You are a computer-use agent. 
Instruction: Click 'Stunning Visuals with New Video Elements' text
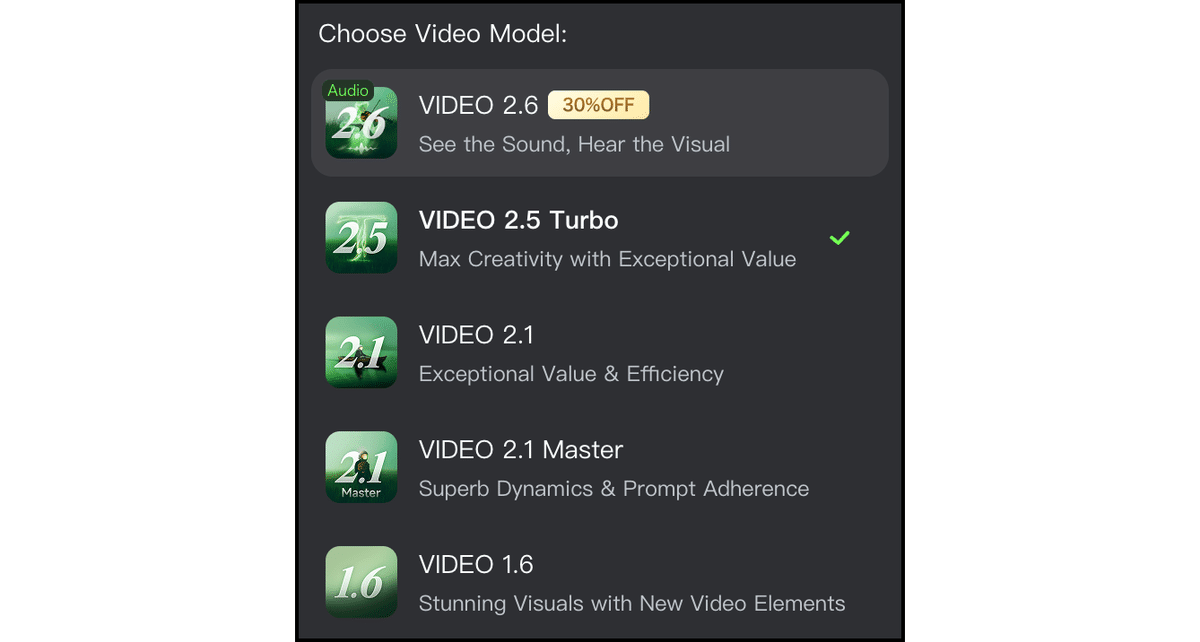(x=631, y=604)
